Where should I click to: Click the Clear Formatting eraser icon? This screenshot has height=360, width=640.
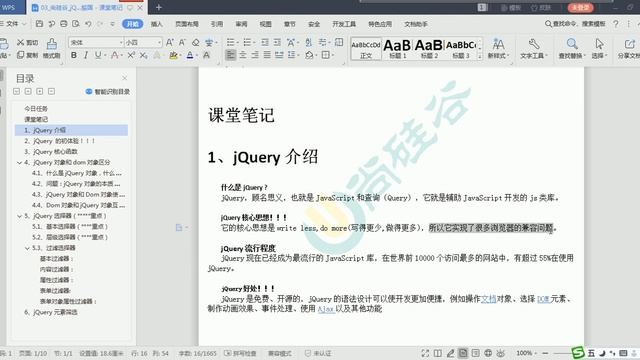[x=196, y=42]
